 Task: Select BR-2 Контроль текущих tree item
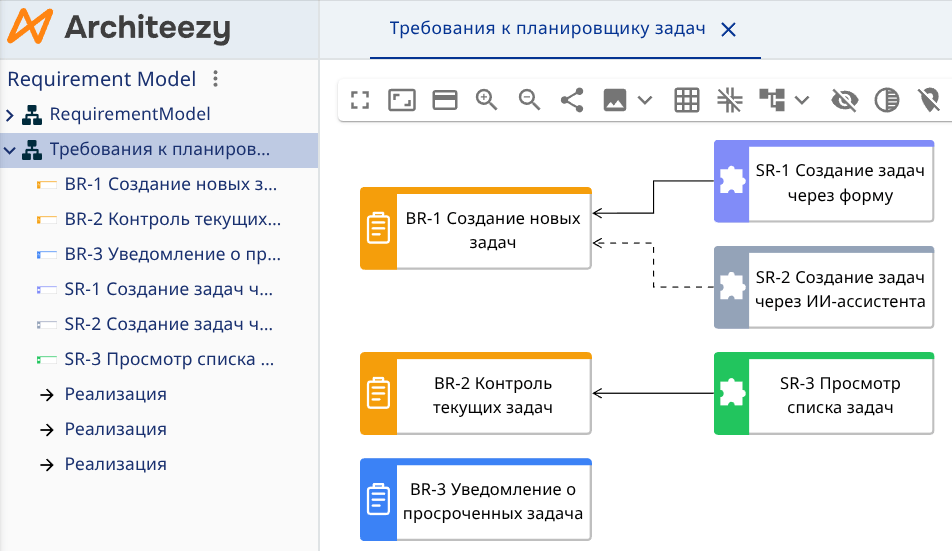pos(172,219)
